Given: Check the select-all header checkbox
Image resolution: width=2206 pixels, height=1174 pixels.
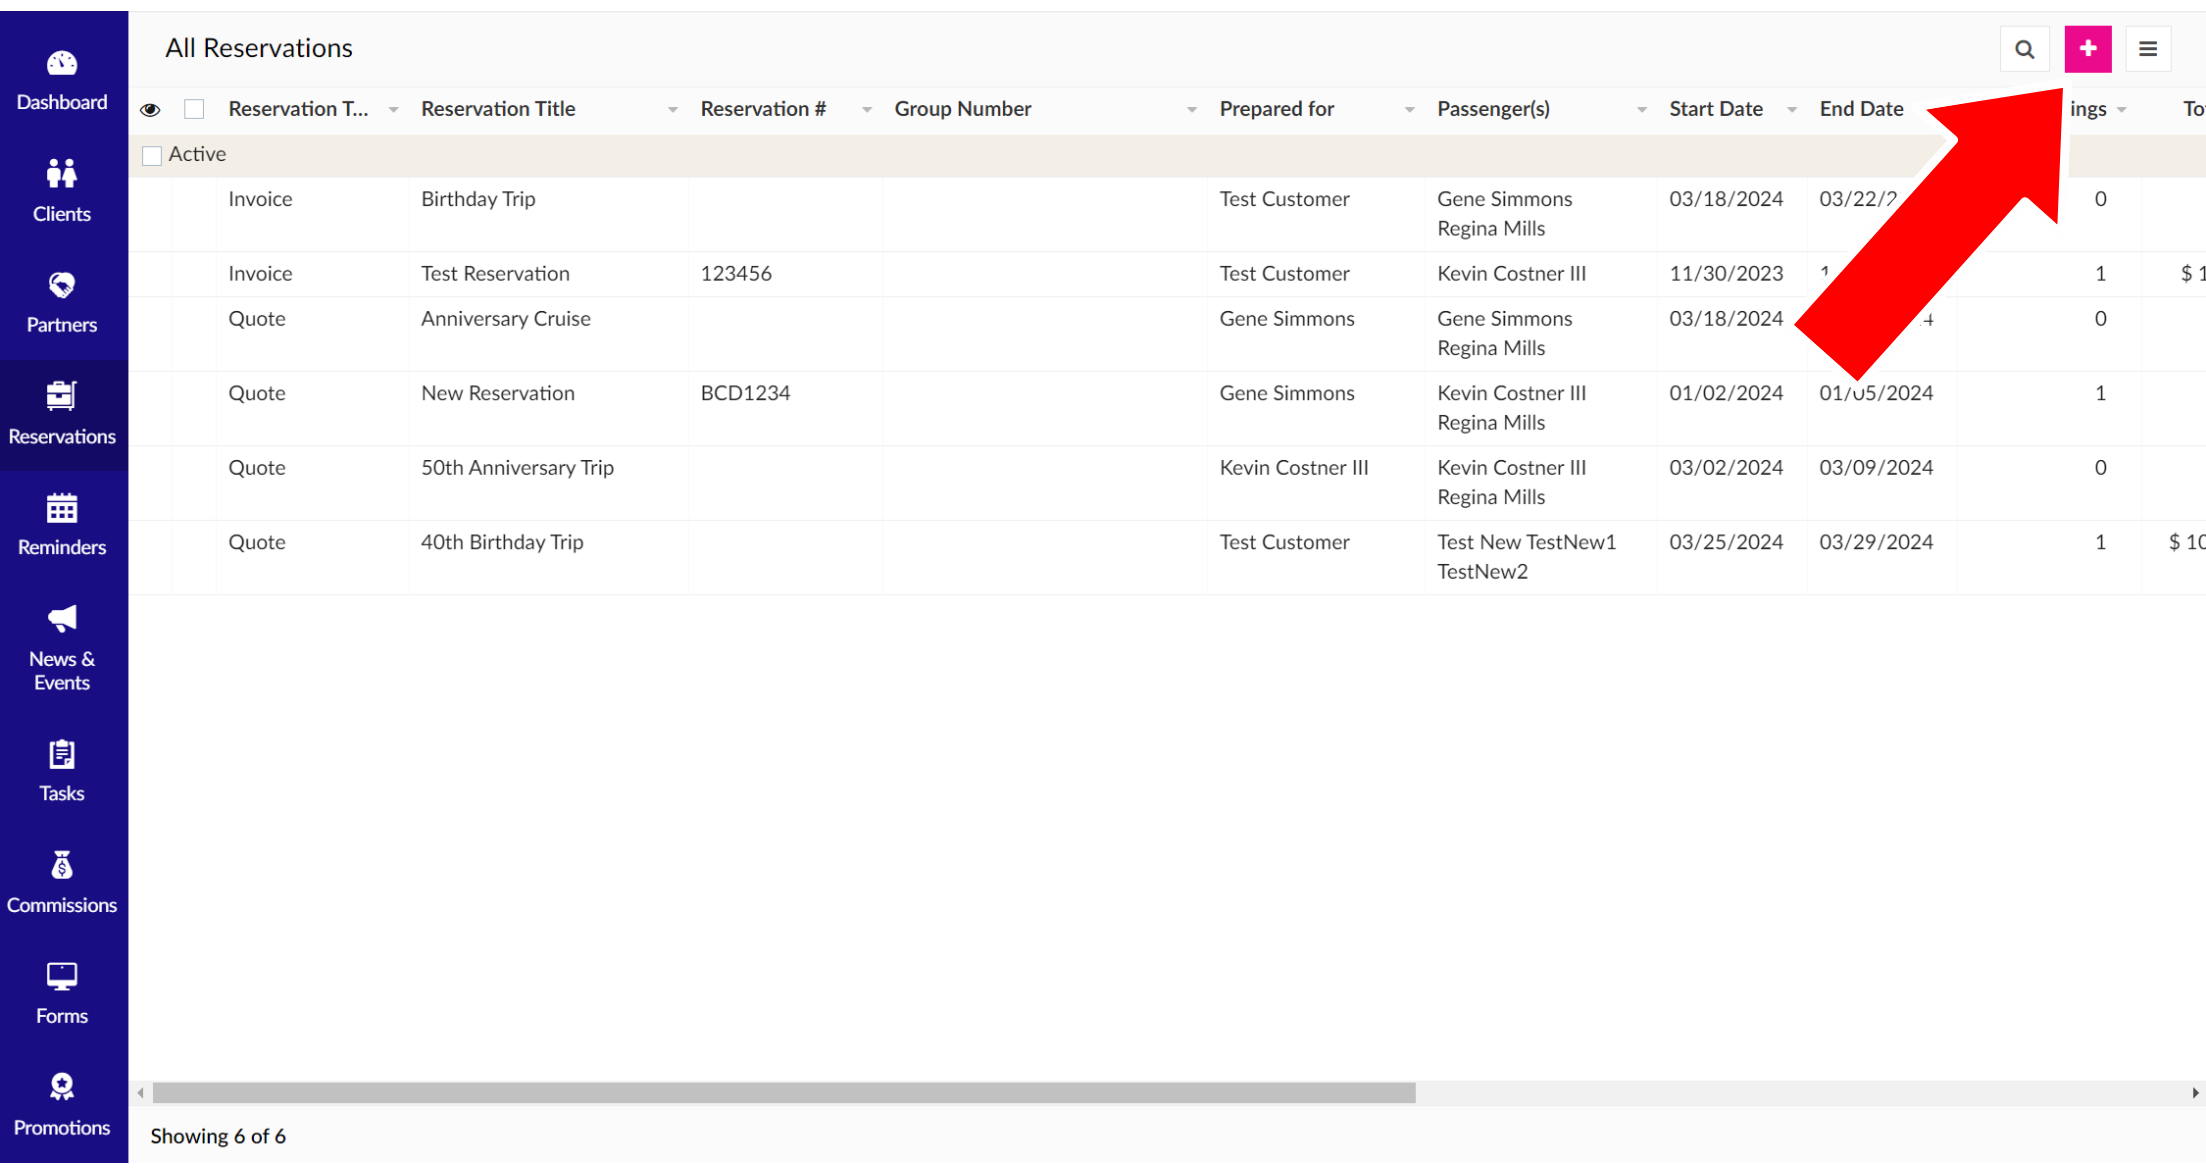Looking at the screenshot, I should pos(194,109).
